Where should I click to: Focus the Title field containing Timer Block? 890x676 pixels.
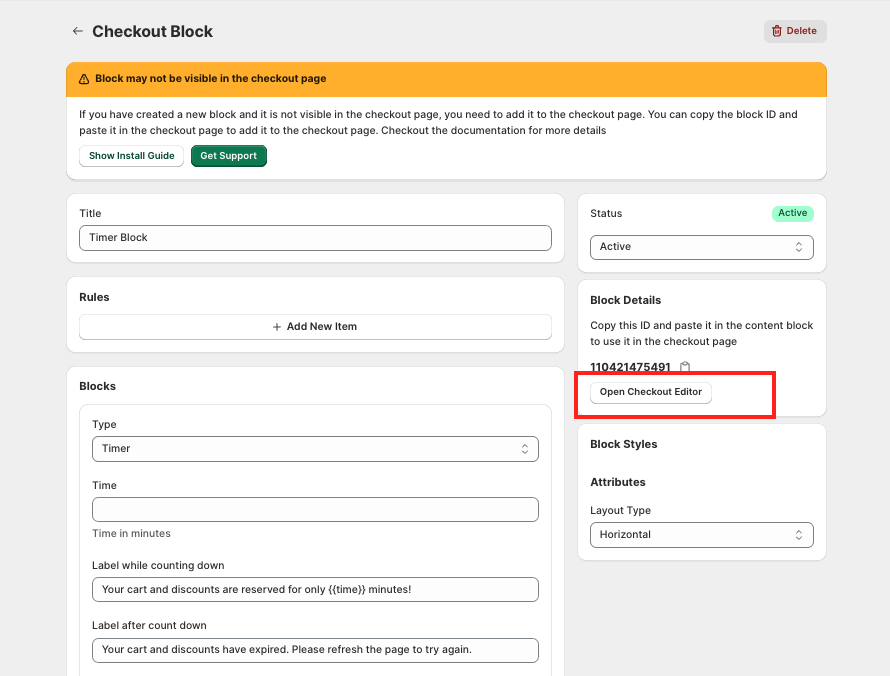315,238
